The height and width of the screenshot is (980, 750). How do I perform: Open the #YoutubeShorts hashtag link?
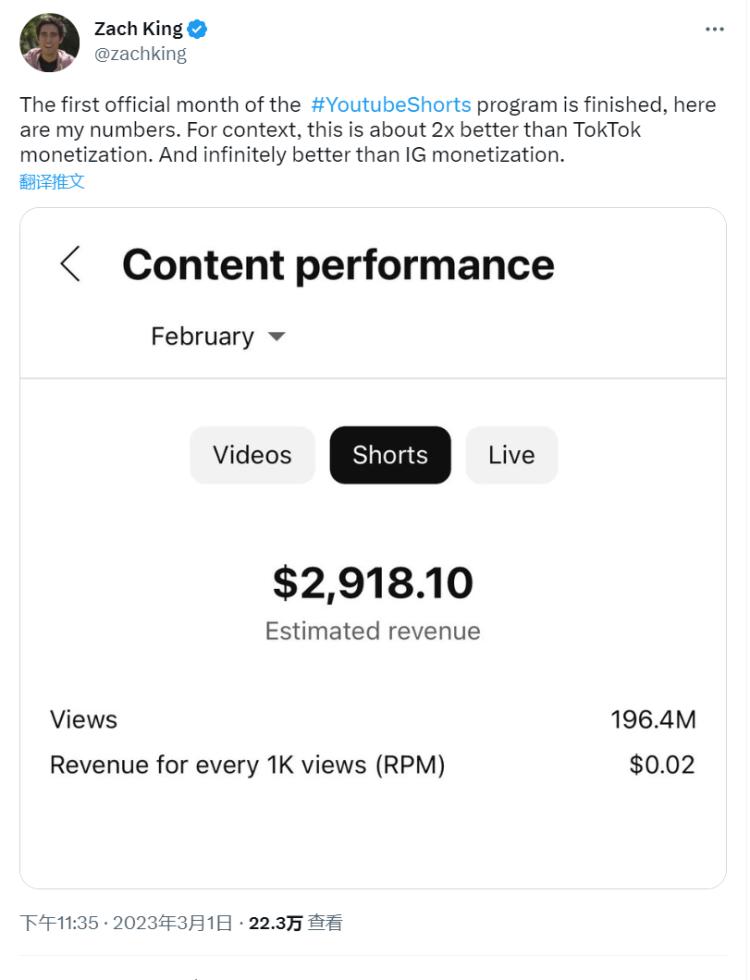[x=391, y=104]
